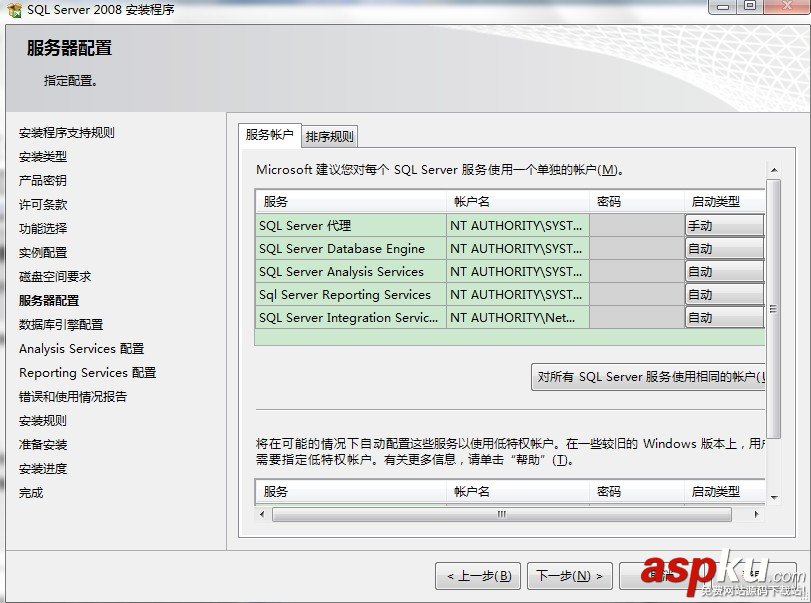811x603 pixels.
Task: Click 许可条款 step in sidebar
Action: click(x=43, y=205)
